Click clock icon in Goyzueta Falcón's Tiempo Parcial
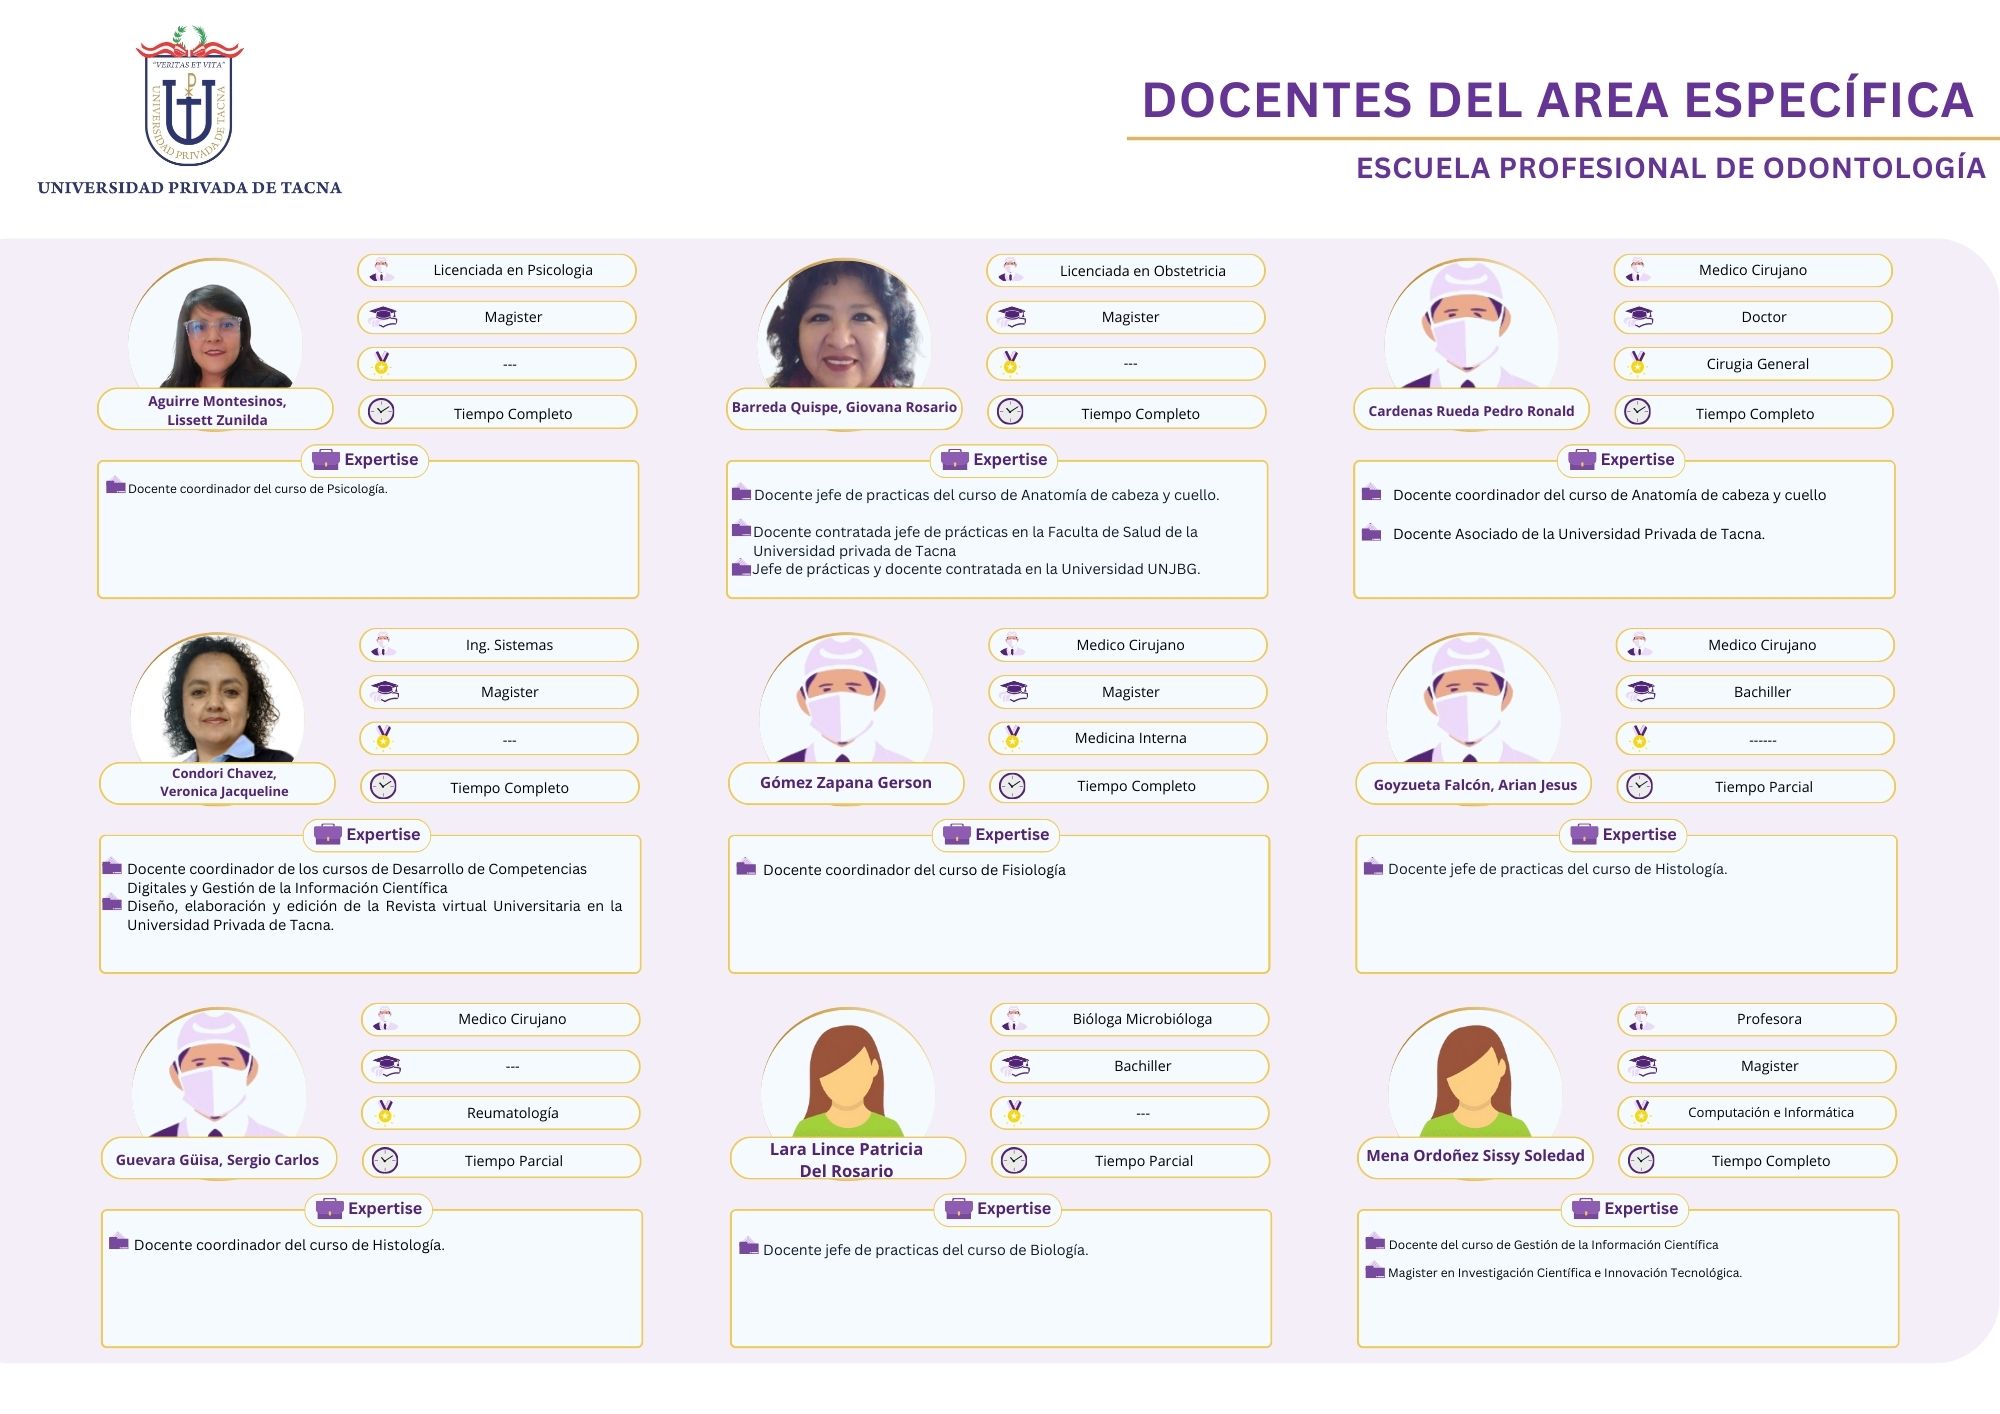This screenshot has width=2000, height=1414. coord(1639,786)
